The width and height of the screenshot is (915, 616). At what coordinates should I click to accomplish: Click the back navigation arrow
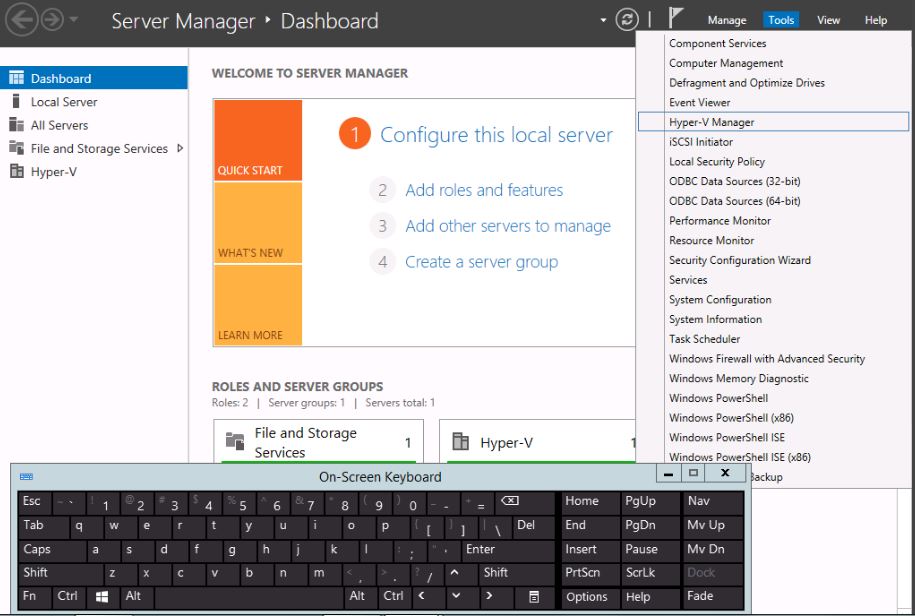click(22, 20)
